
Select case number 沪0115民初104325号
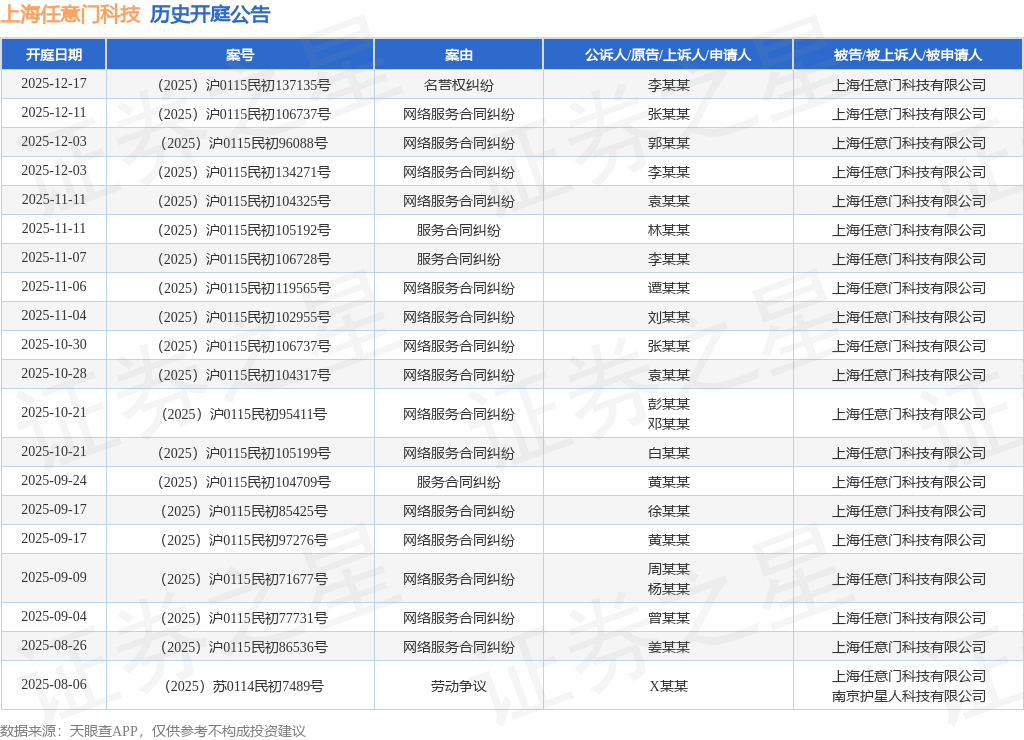coord(244,201)
